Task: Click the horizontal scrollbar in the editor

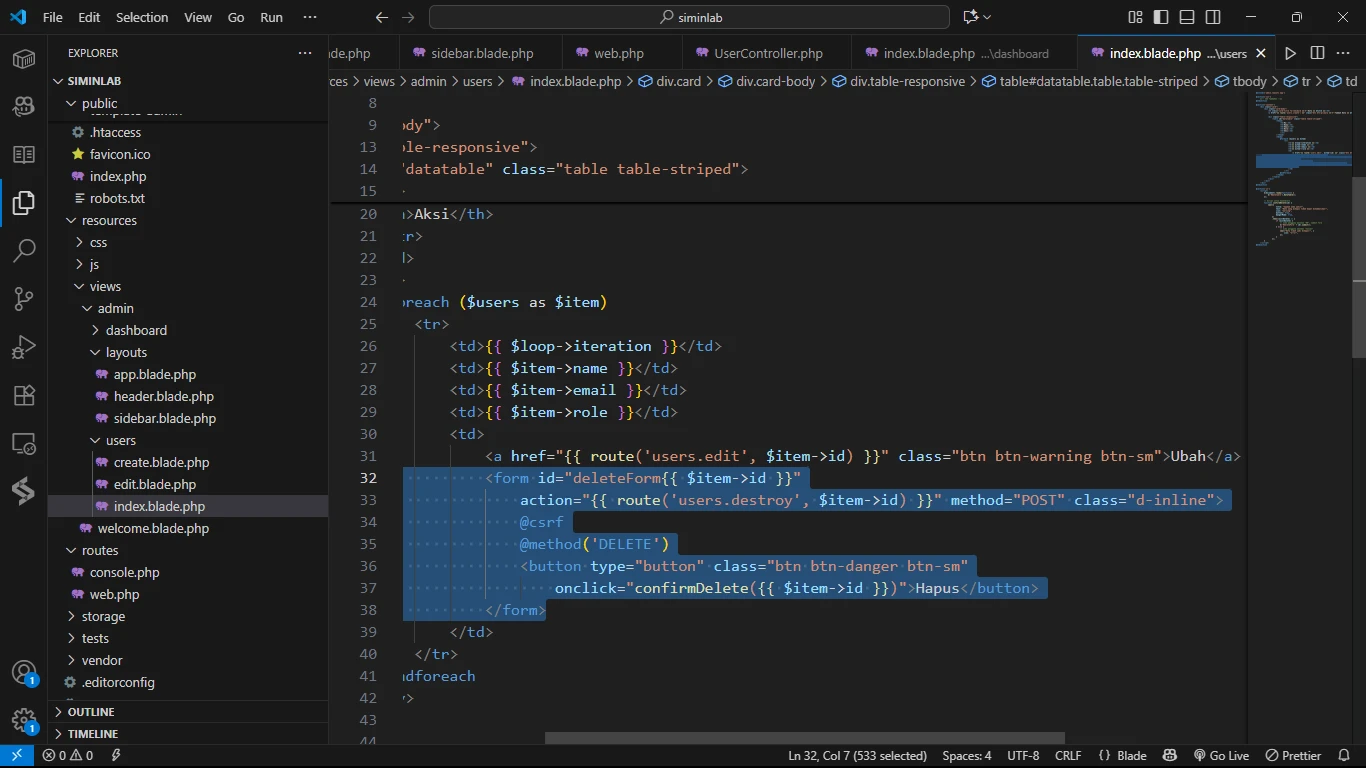Action: (804, 738)
